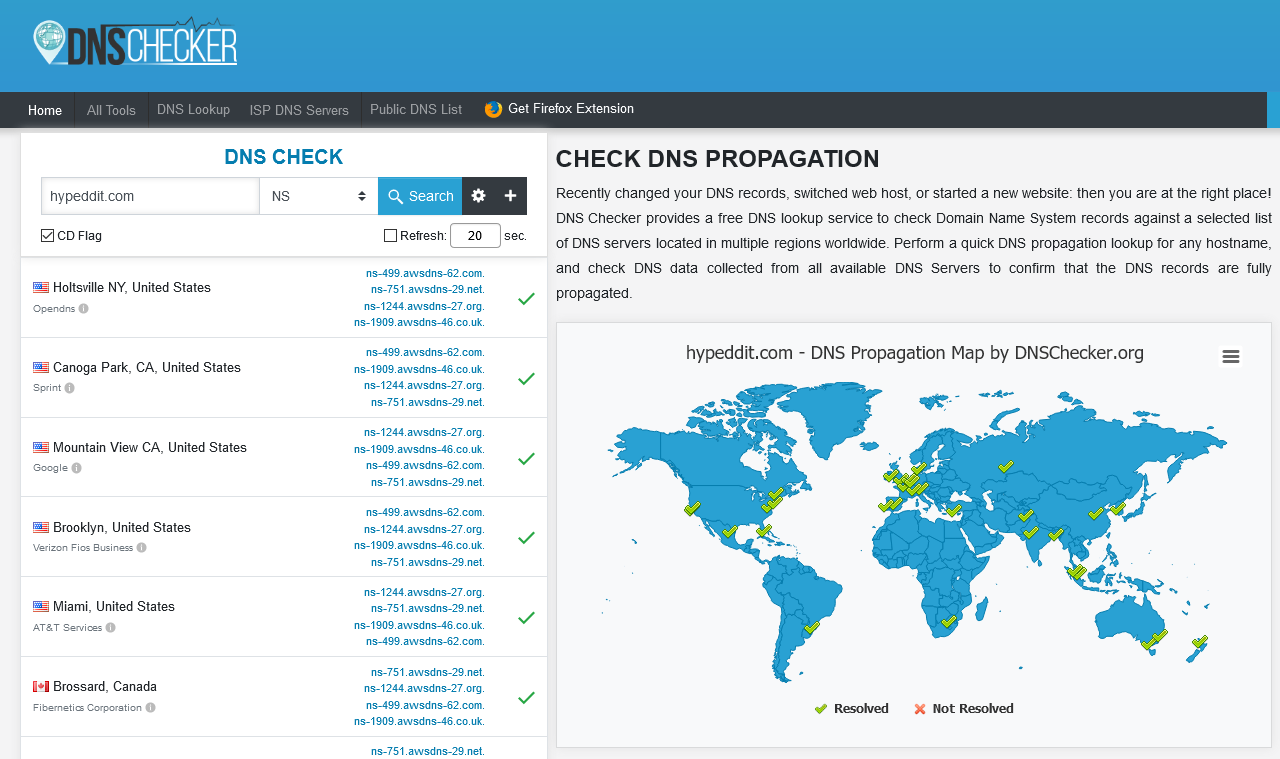This screenshot has width=1280, height=759.
Task: Click the info icon next to Sprint
Action: point(70,388)
